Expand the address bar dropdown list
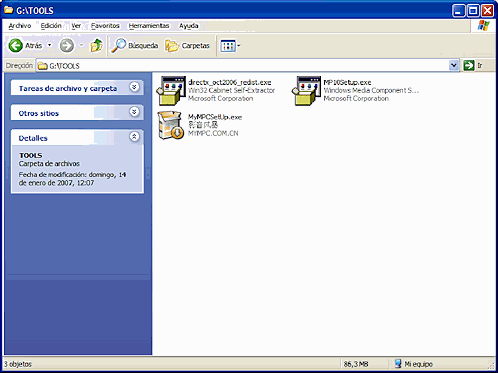The width and height of the screenshot is (498, 373). tap(453, 65)
